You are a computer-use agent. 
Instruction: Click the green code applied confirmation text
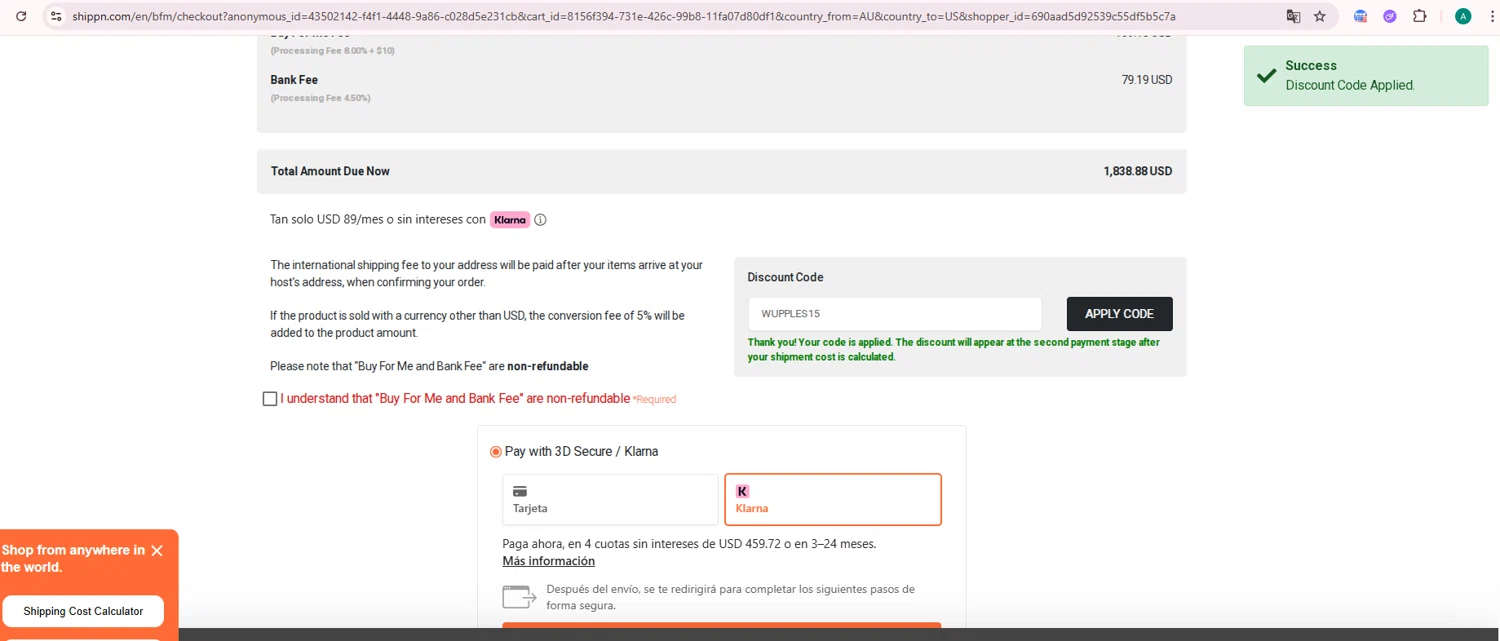click(953, 349)
